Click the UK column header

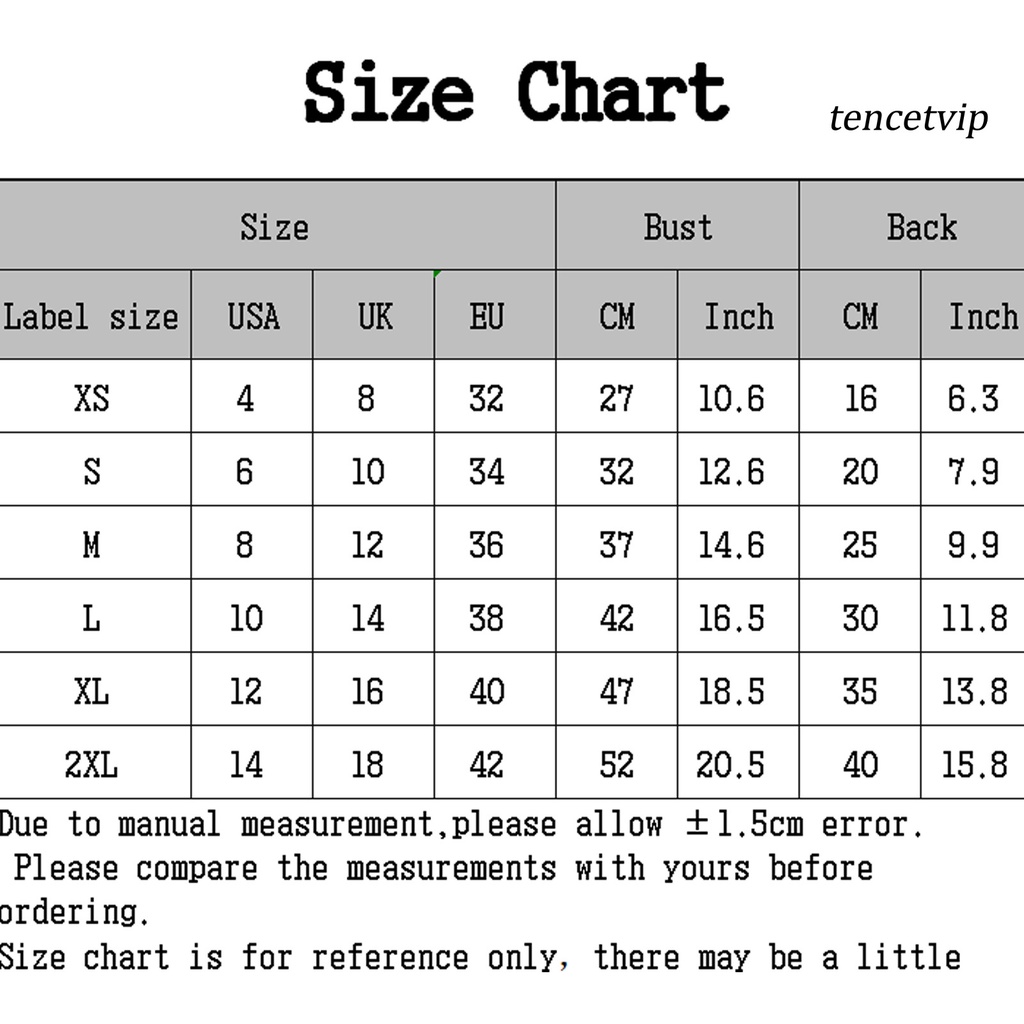click(374, 317)
